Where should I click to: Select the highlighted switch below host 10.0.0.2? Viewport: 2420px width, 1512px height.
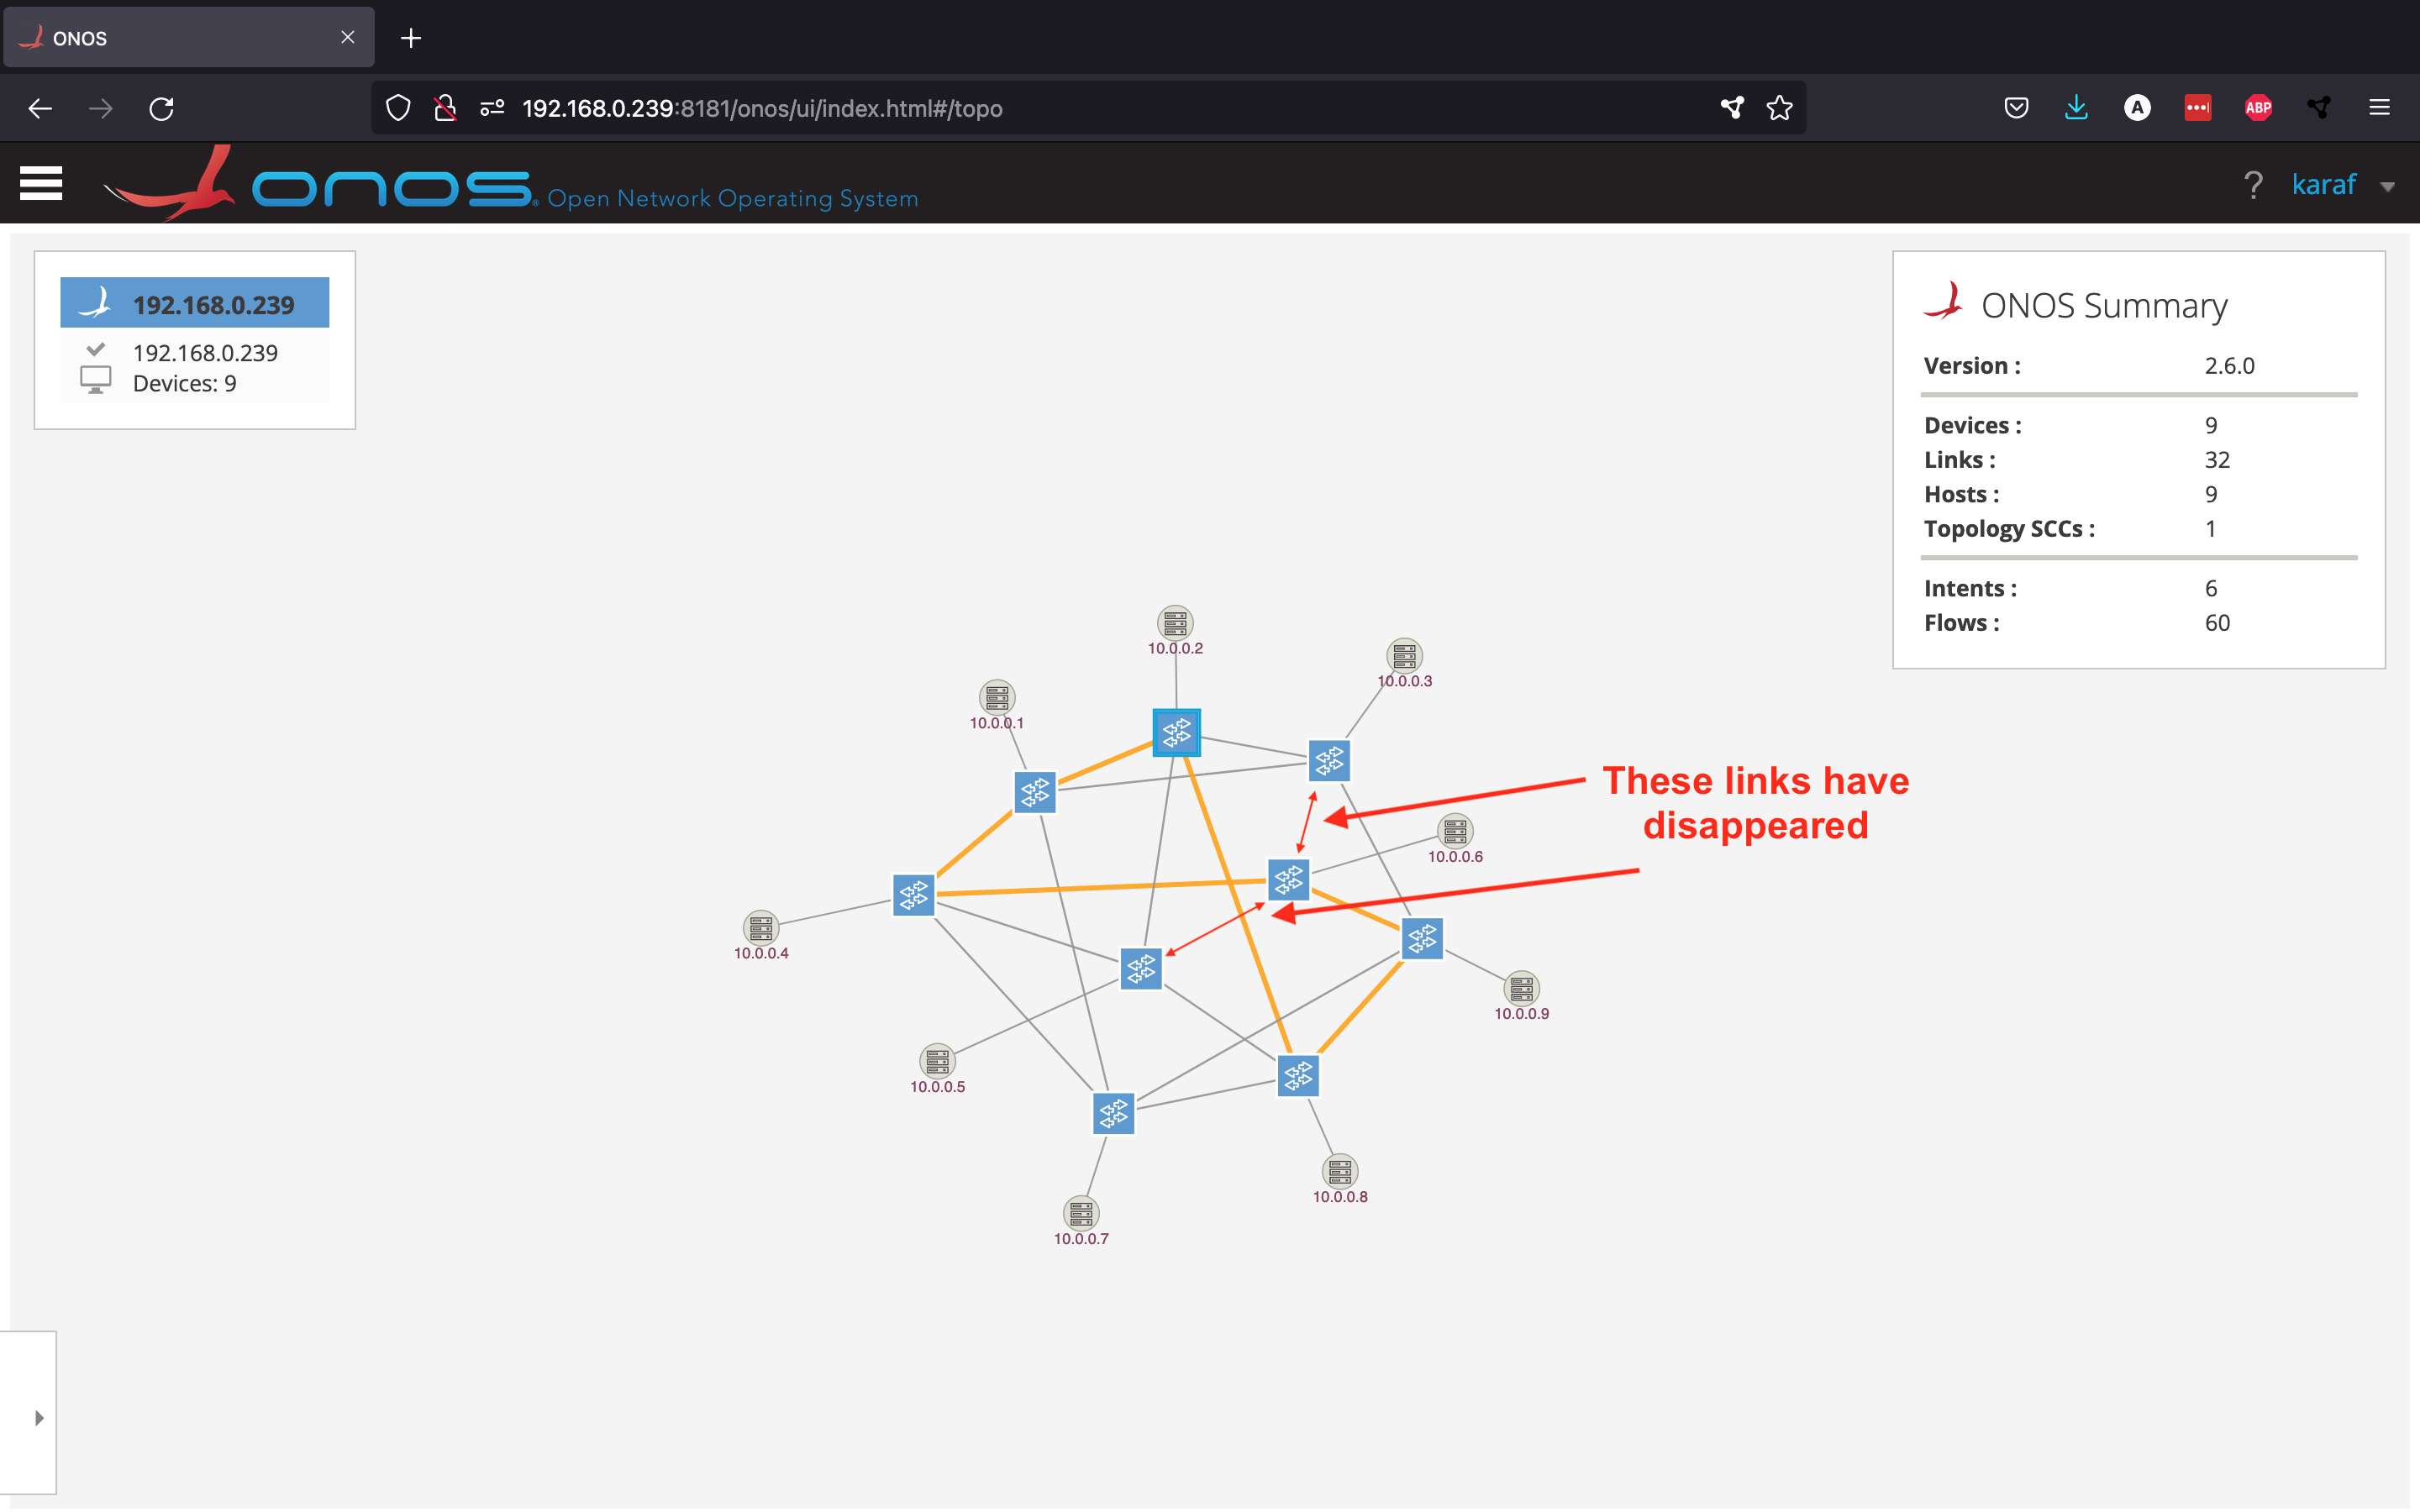[x=1176, y=733]
